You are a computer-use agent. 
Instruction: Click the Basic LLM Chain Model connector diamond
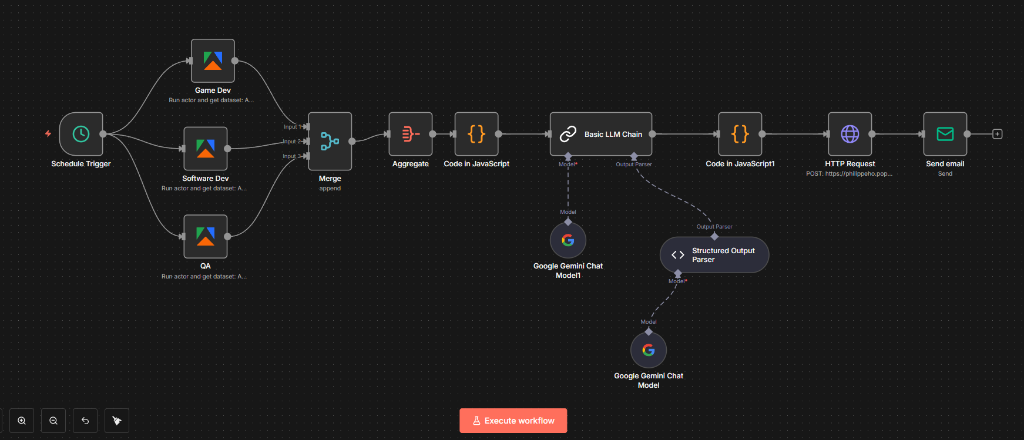click(x=568, y=156)
